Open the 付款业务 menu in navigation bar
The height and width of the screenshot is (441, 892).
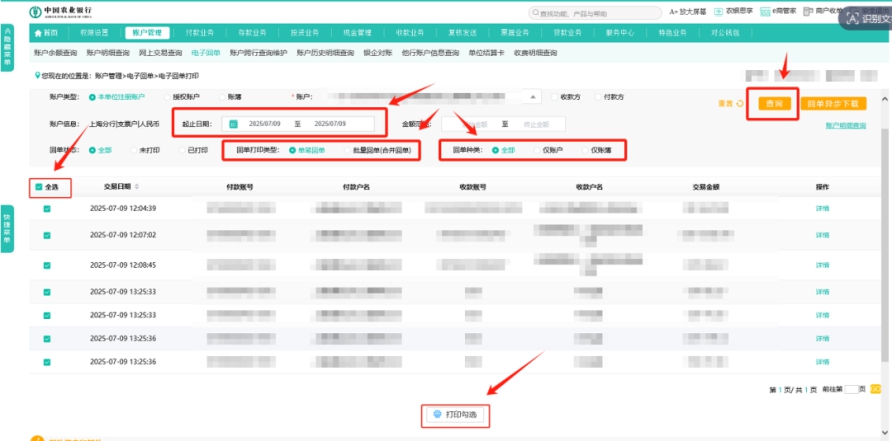[200, 33]
